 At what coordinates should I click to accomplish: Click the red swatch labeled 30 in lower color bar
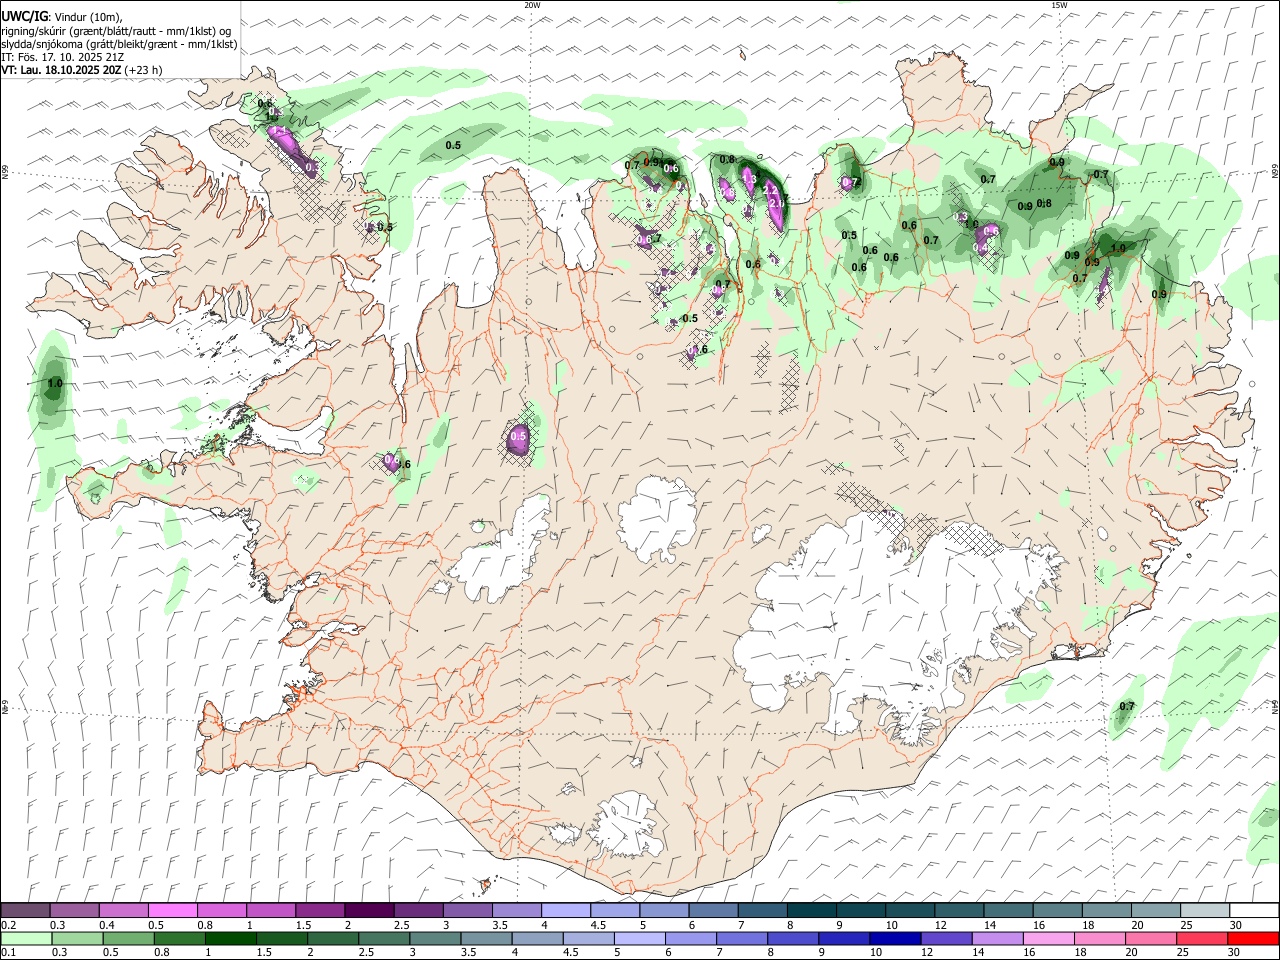click(x=1253, y=938)
